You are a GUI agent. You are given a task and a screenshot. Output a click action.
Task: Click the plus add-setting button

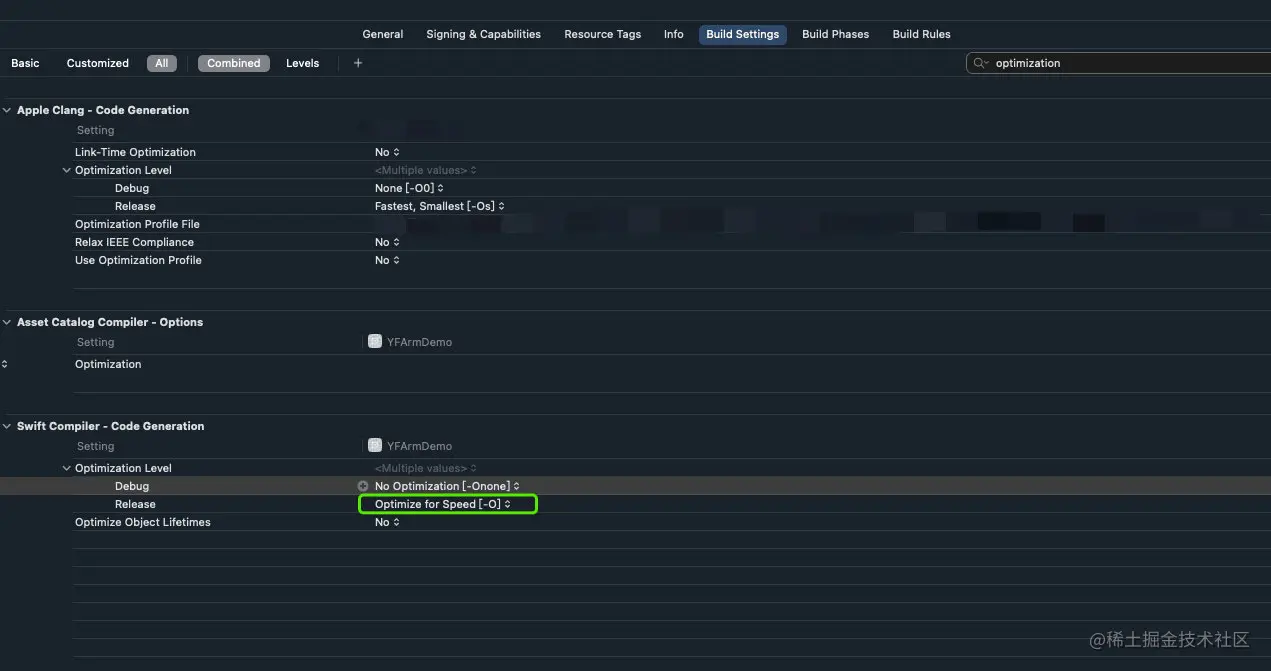pyautogui.click(x=358, y=63)
